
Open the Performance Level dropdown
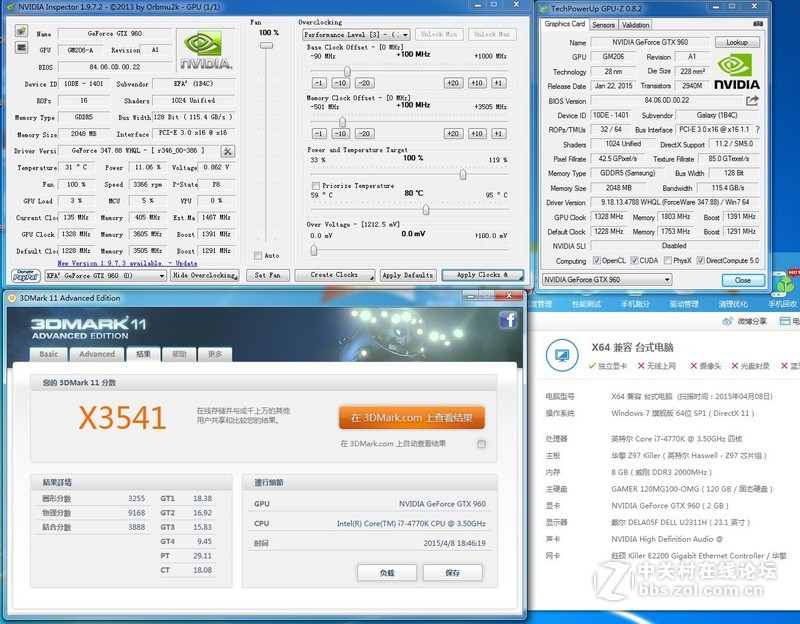pyautogui.click(x=405, y=34)
